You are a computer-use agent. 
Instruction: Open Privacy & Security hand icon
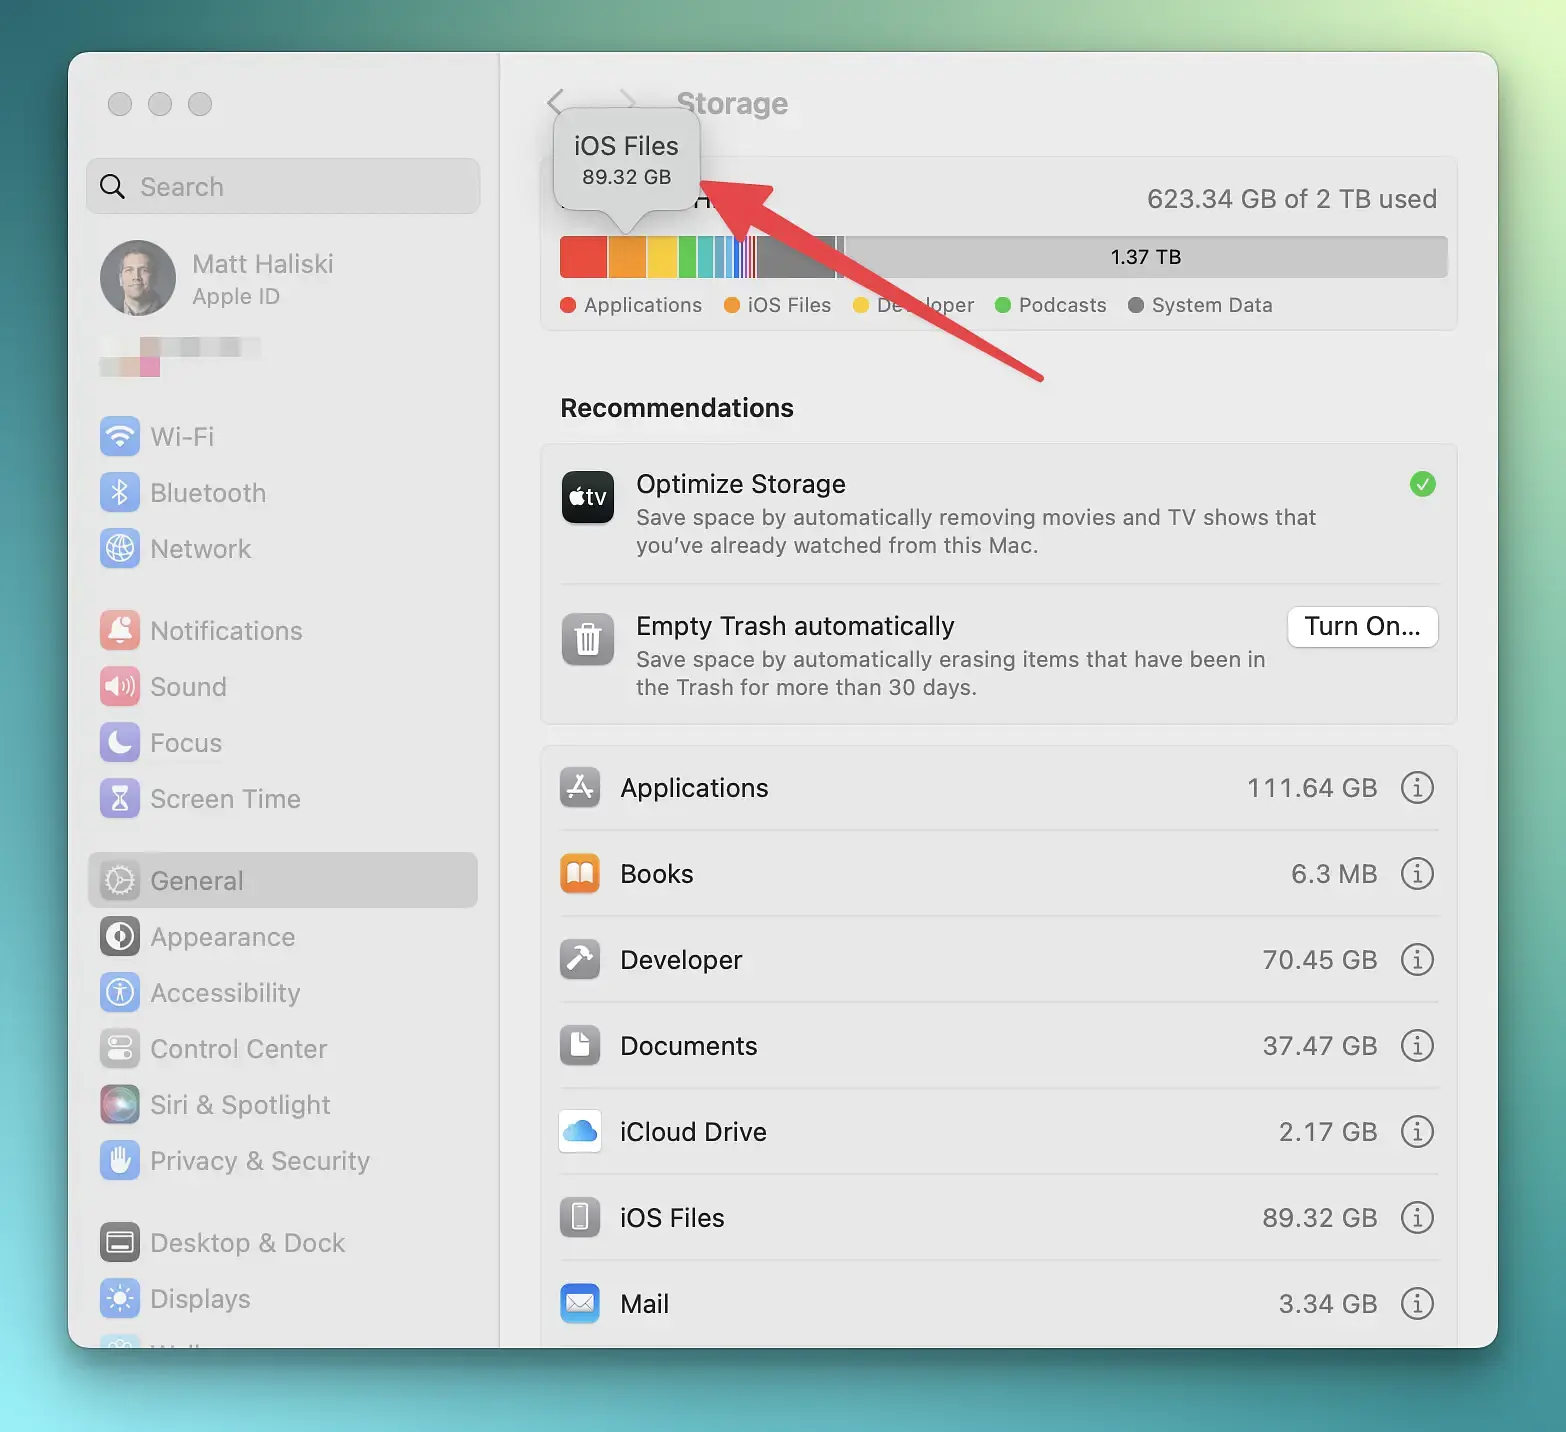pyautogui.click(x=120, y=1160)
